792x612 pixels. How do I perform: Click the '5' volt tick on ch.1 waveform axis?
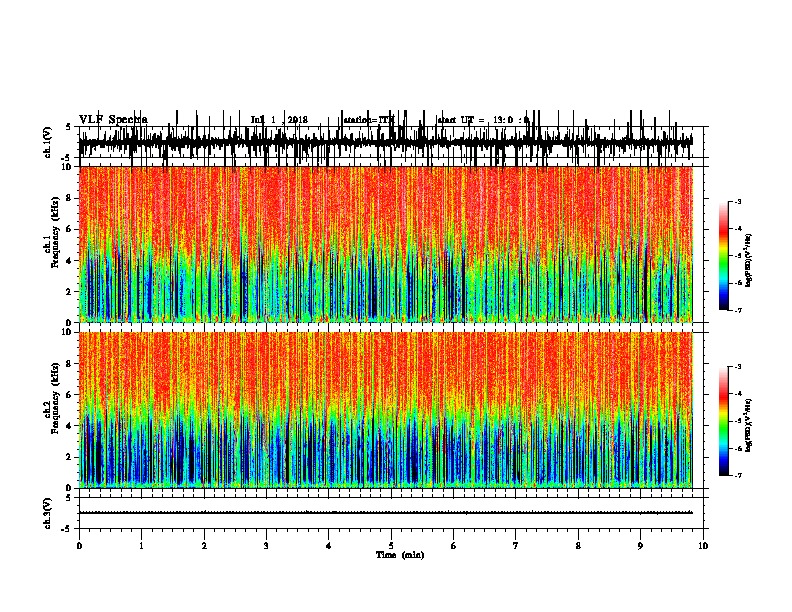(69, 127)
